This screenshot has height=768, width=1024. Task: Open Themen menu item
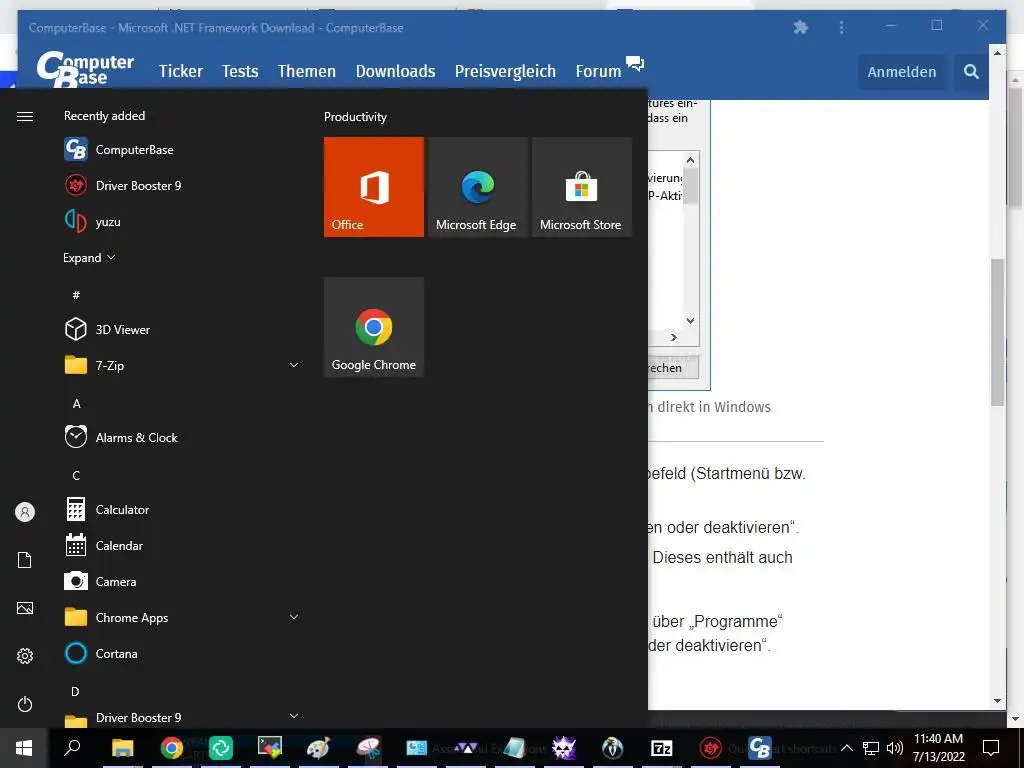(306, 71)
